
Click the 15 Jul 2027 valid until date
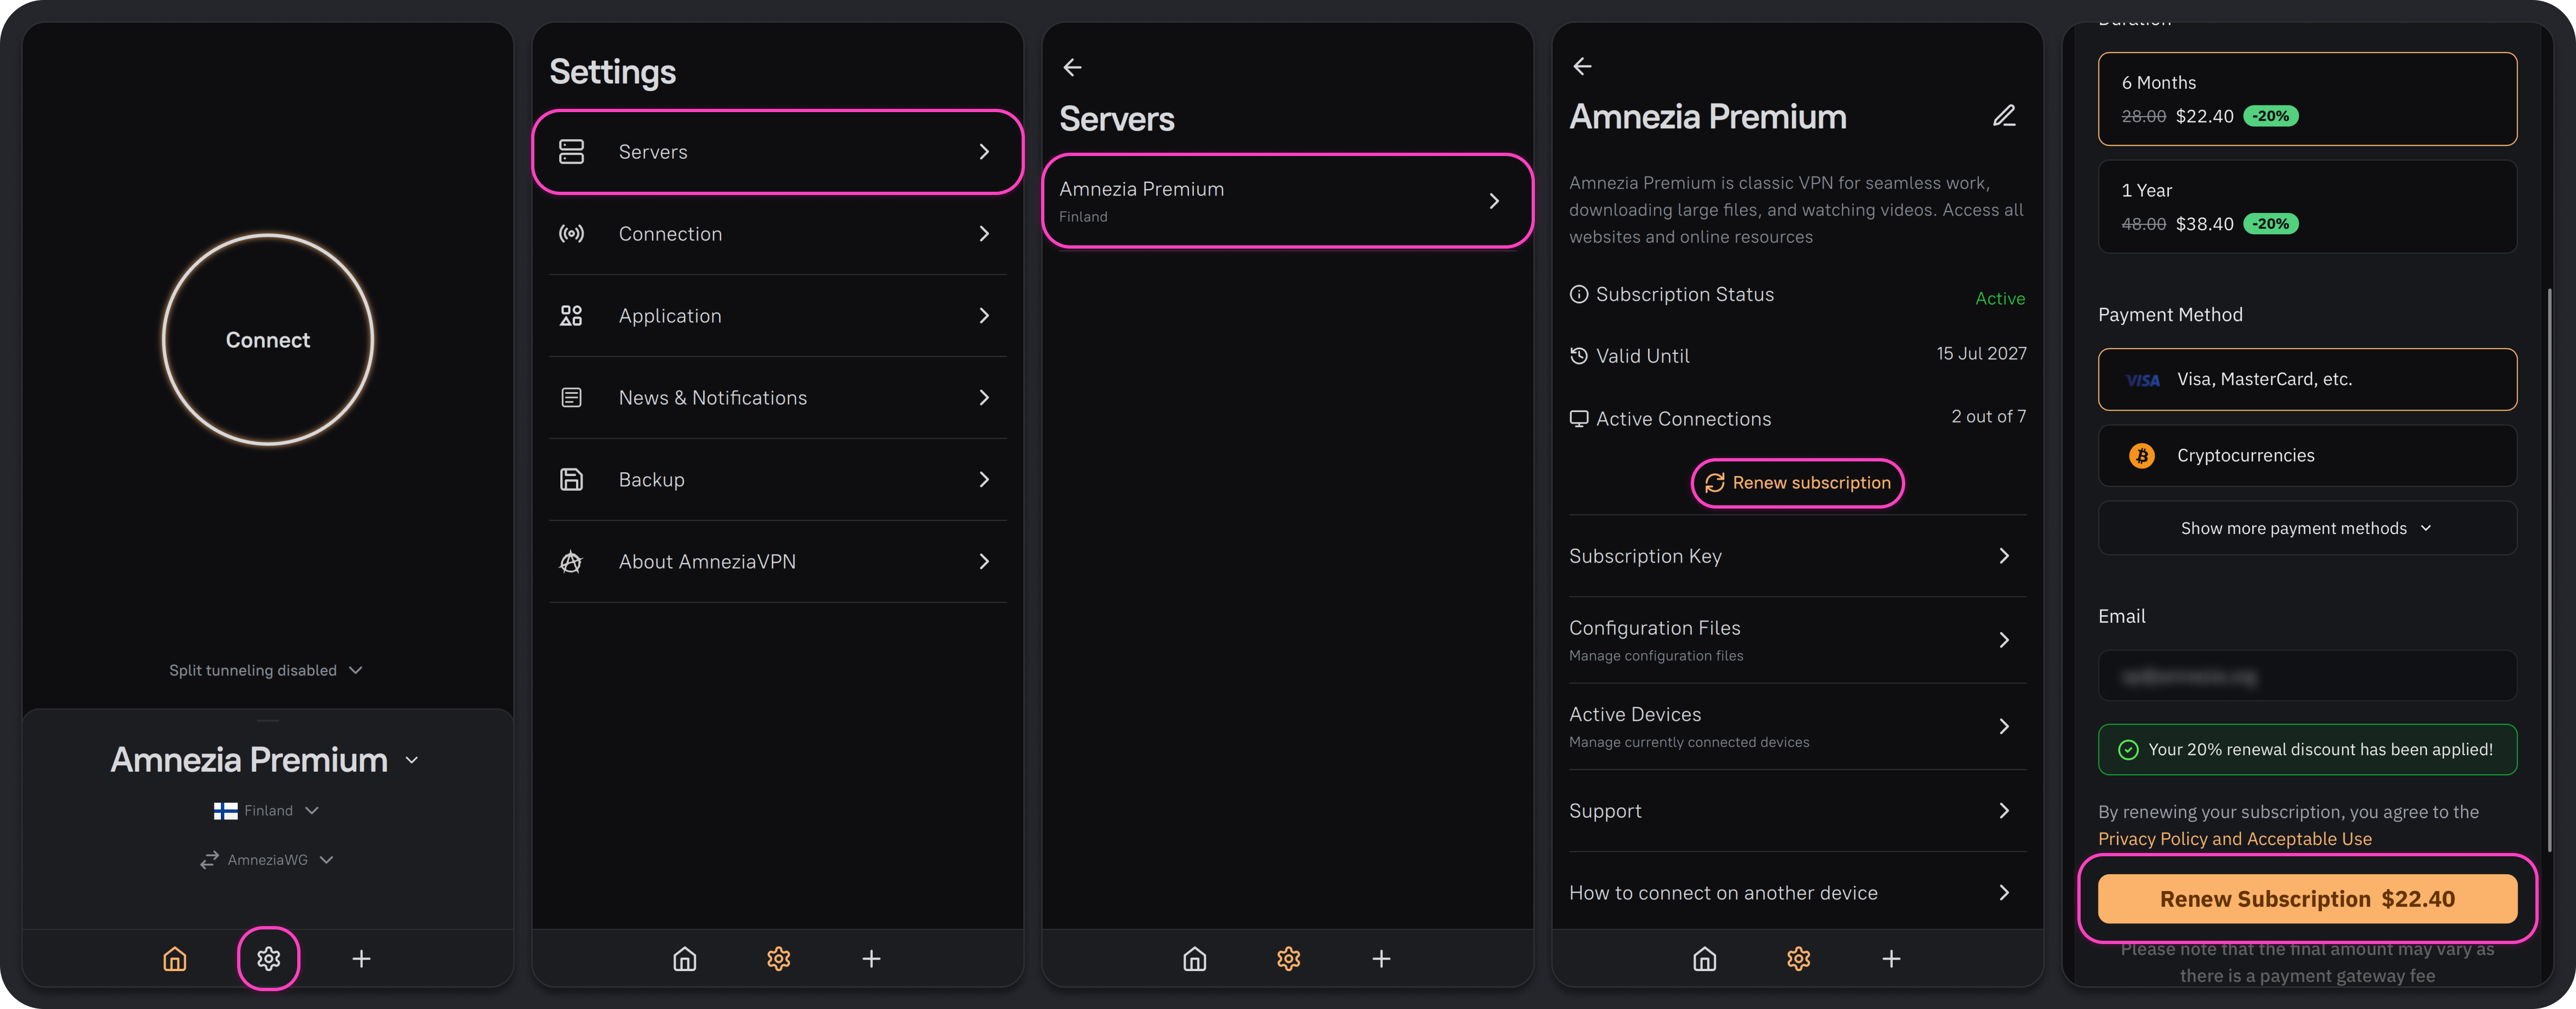[x=1981, y=354]
